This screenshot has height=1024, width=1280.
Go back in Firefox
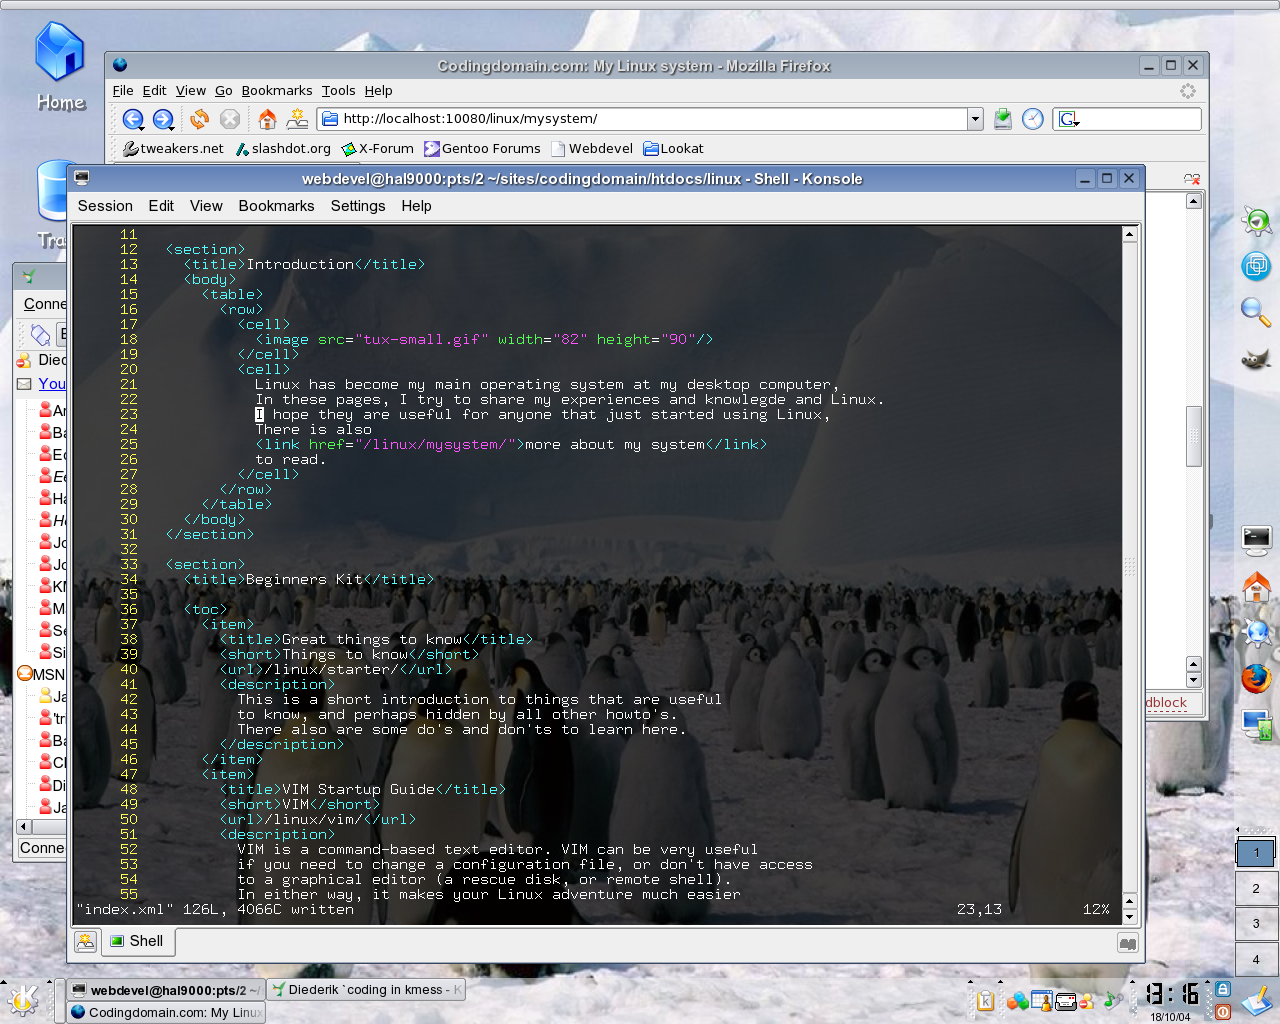(133, 119)
